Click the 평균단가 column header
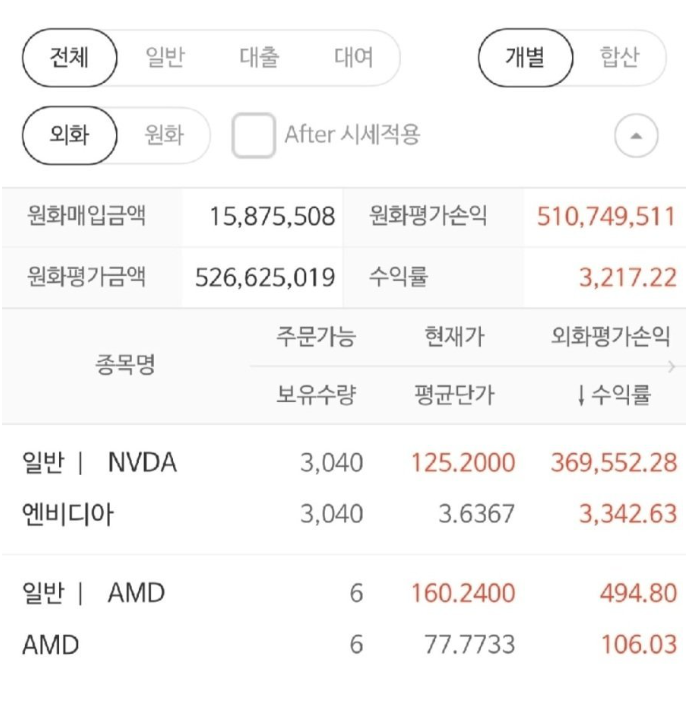 click(454, 395)
